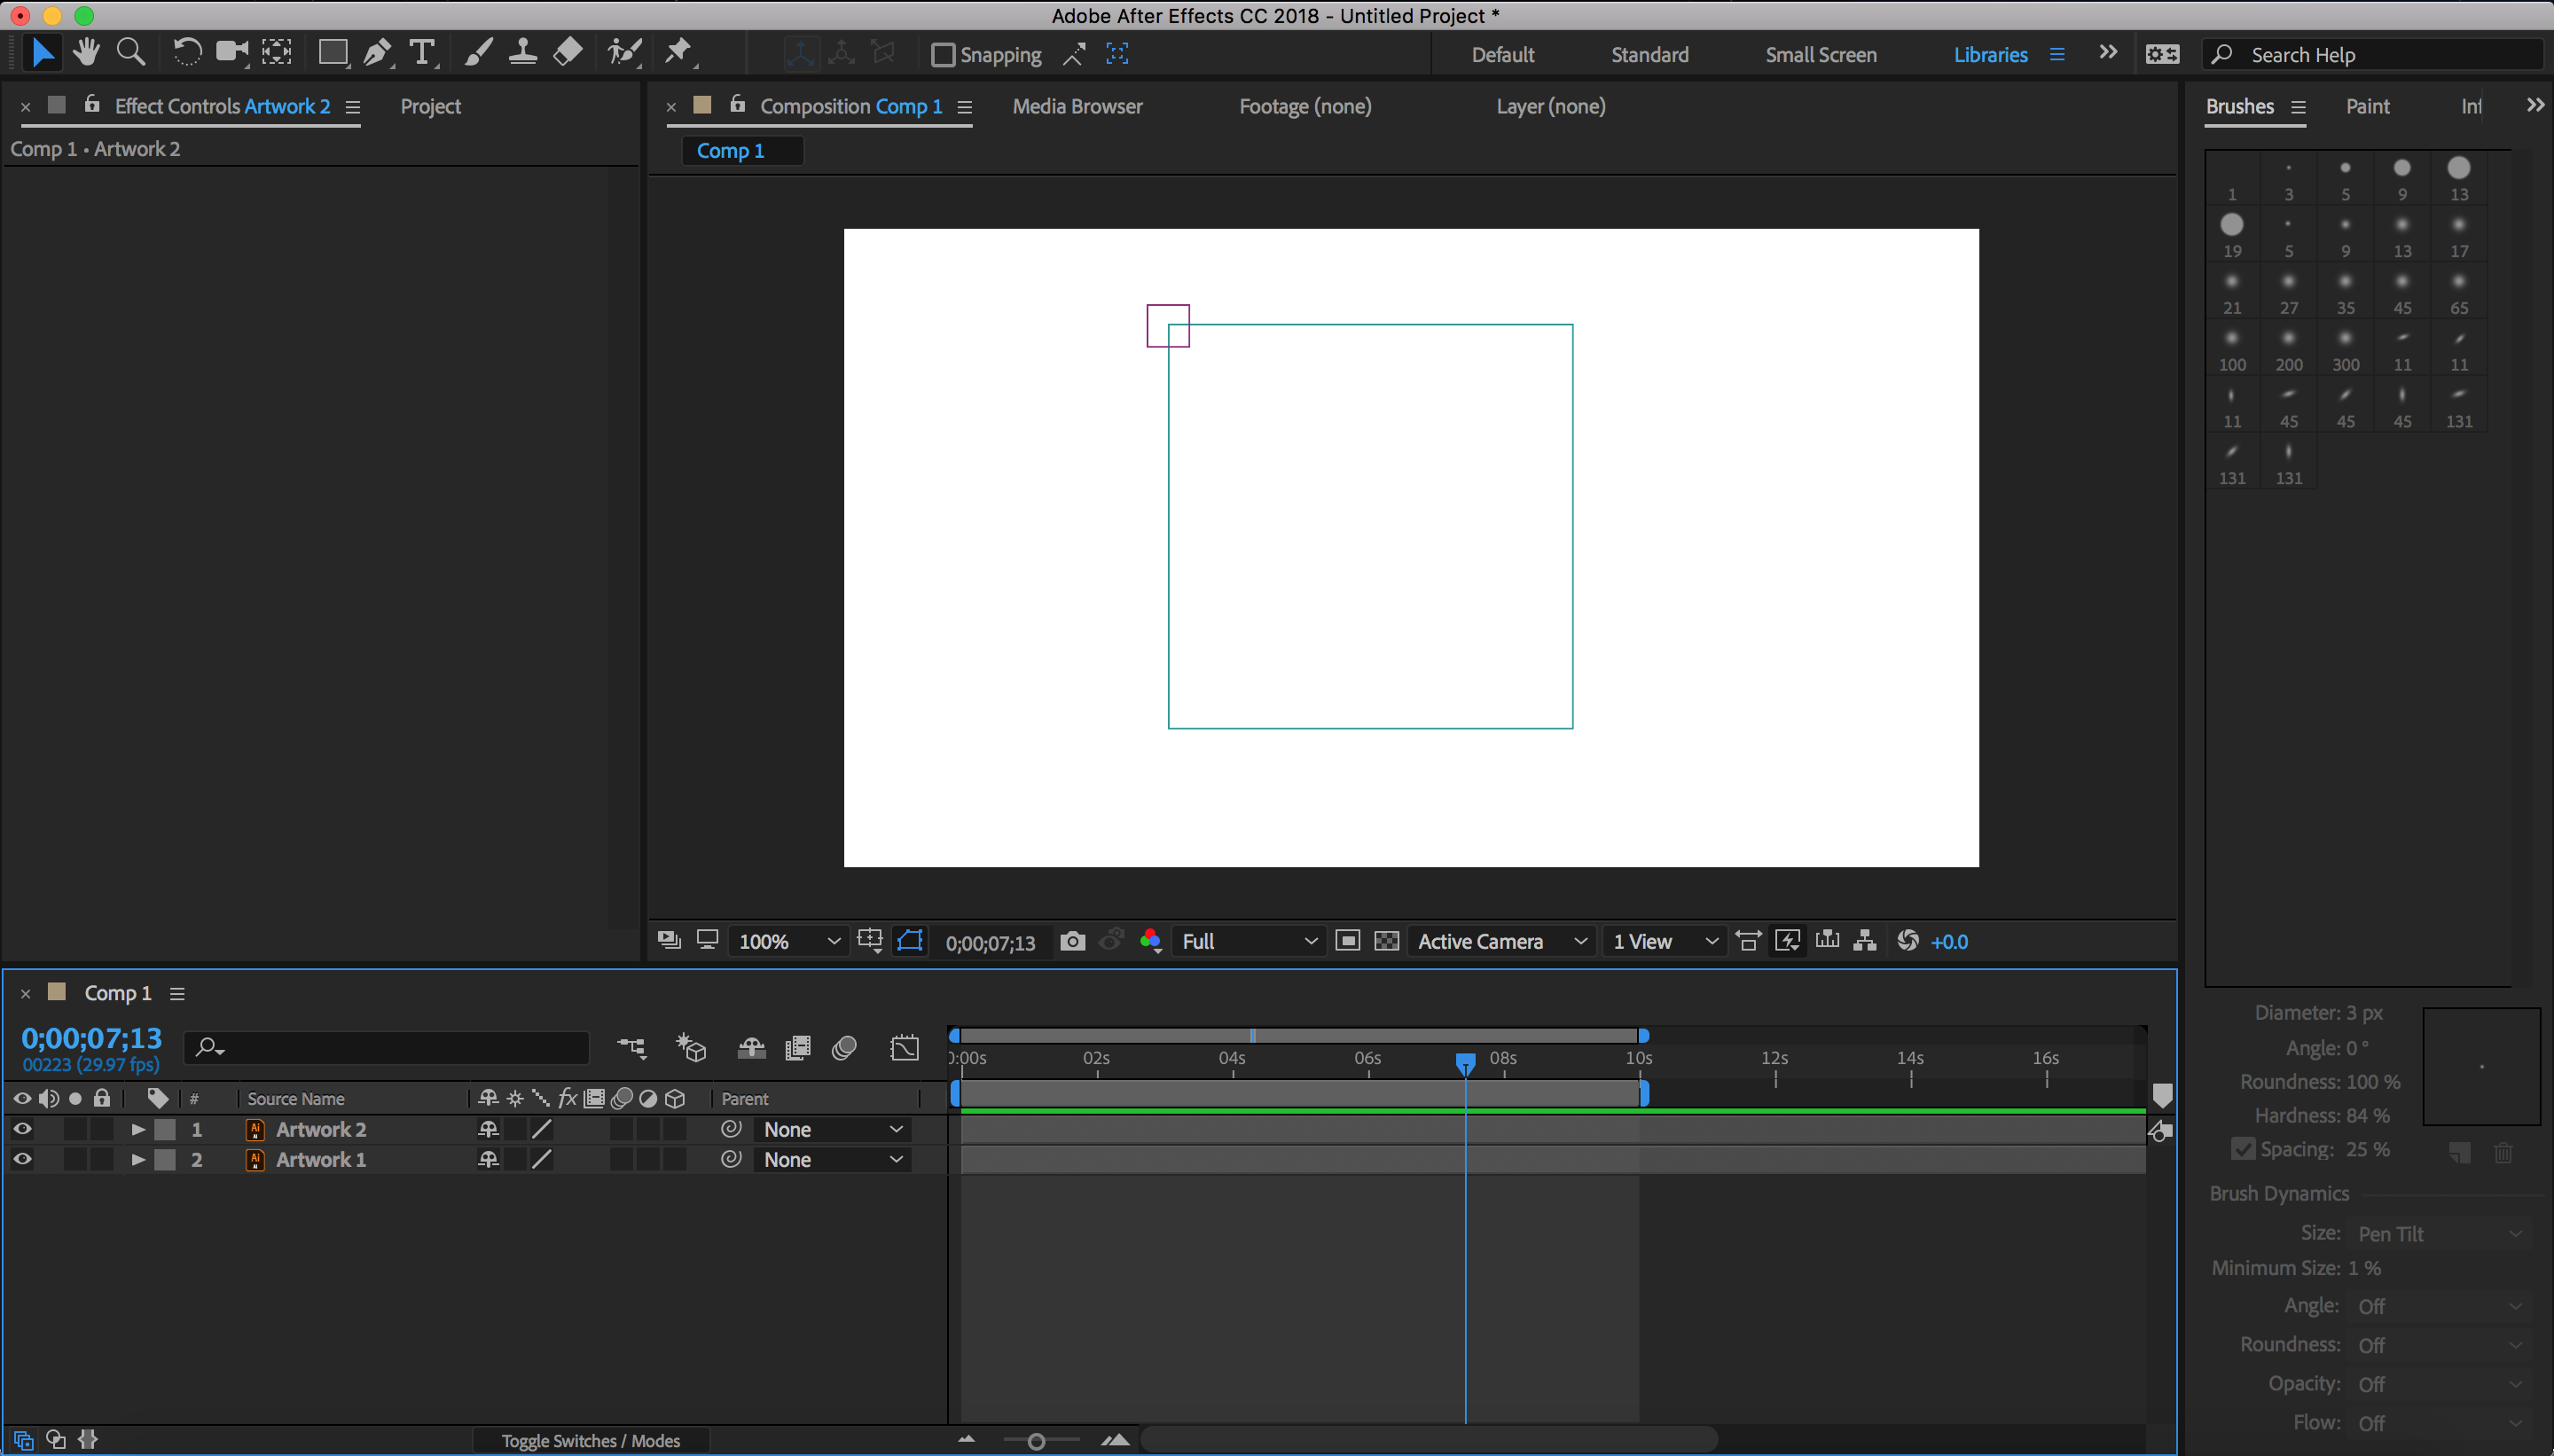Viewport: 2554px width, 1456px height.
Task: Open the Full resolution dropdown
Action: coord(1248,942)
